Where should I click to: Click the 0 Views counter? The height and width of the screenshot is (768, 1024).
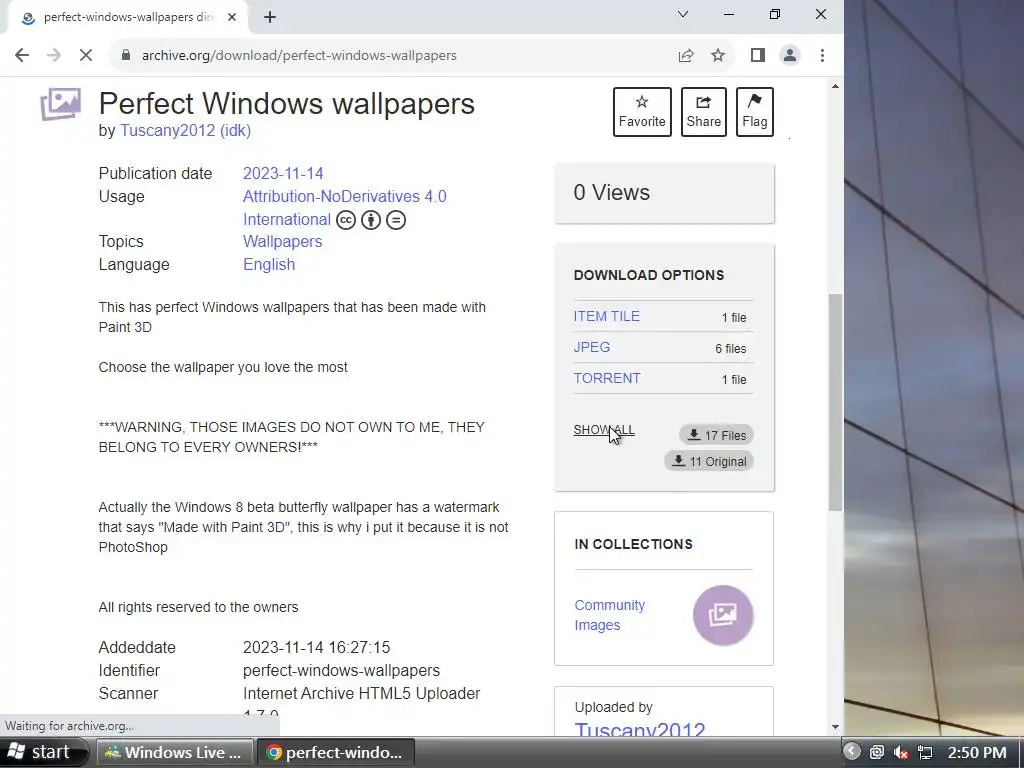611,193
